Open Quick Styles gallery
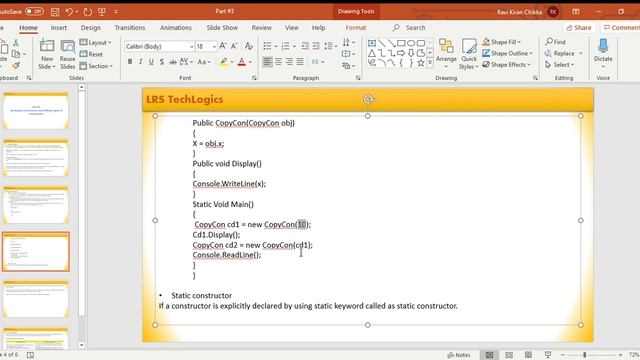Screen dimensions: 640x360 click(469, 54)
